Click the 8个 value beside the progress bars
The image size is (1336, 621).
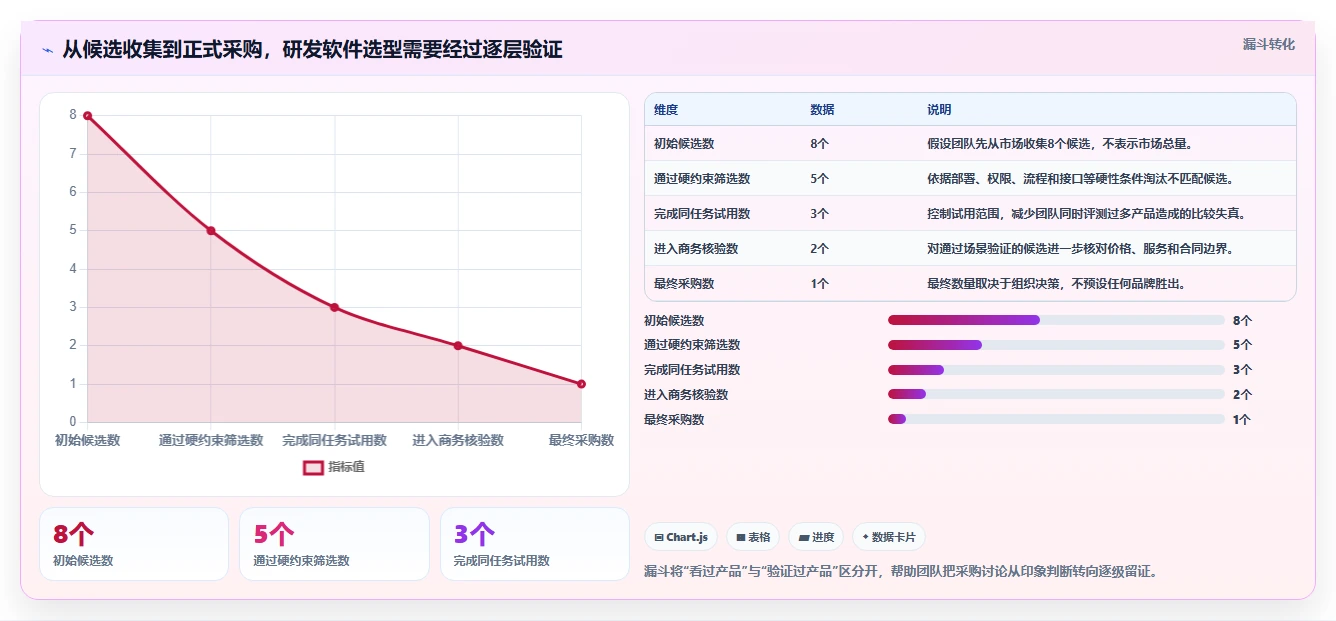click(x=1242, y=321)
